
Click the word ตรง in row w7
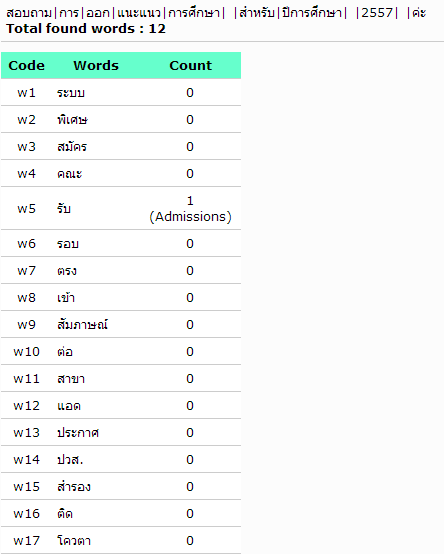click(x=67, y=271)
